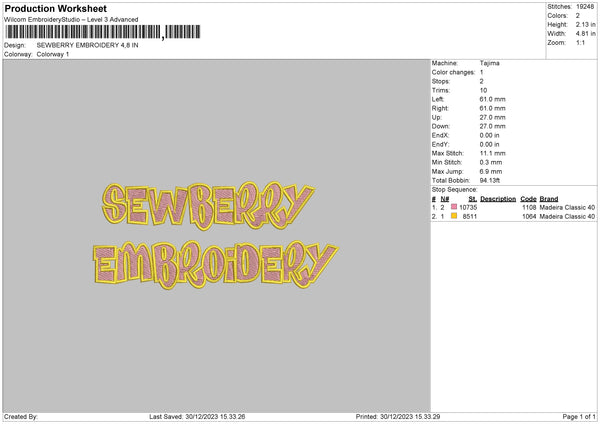
Task: Click the 'Stops:' label
Action: pyautogui.click(x=440, y=82)
